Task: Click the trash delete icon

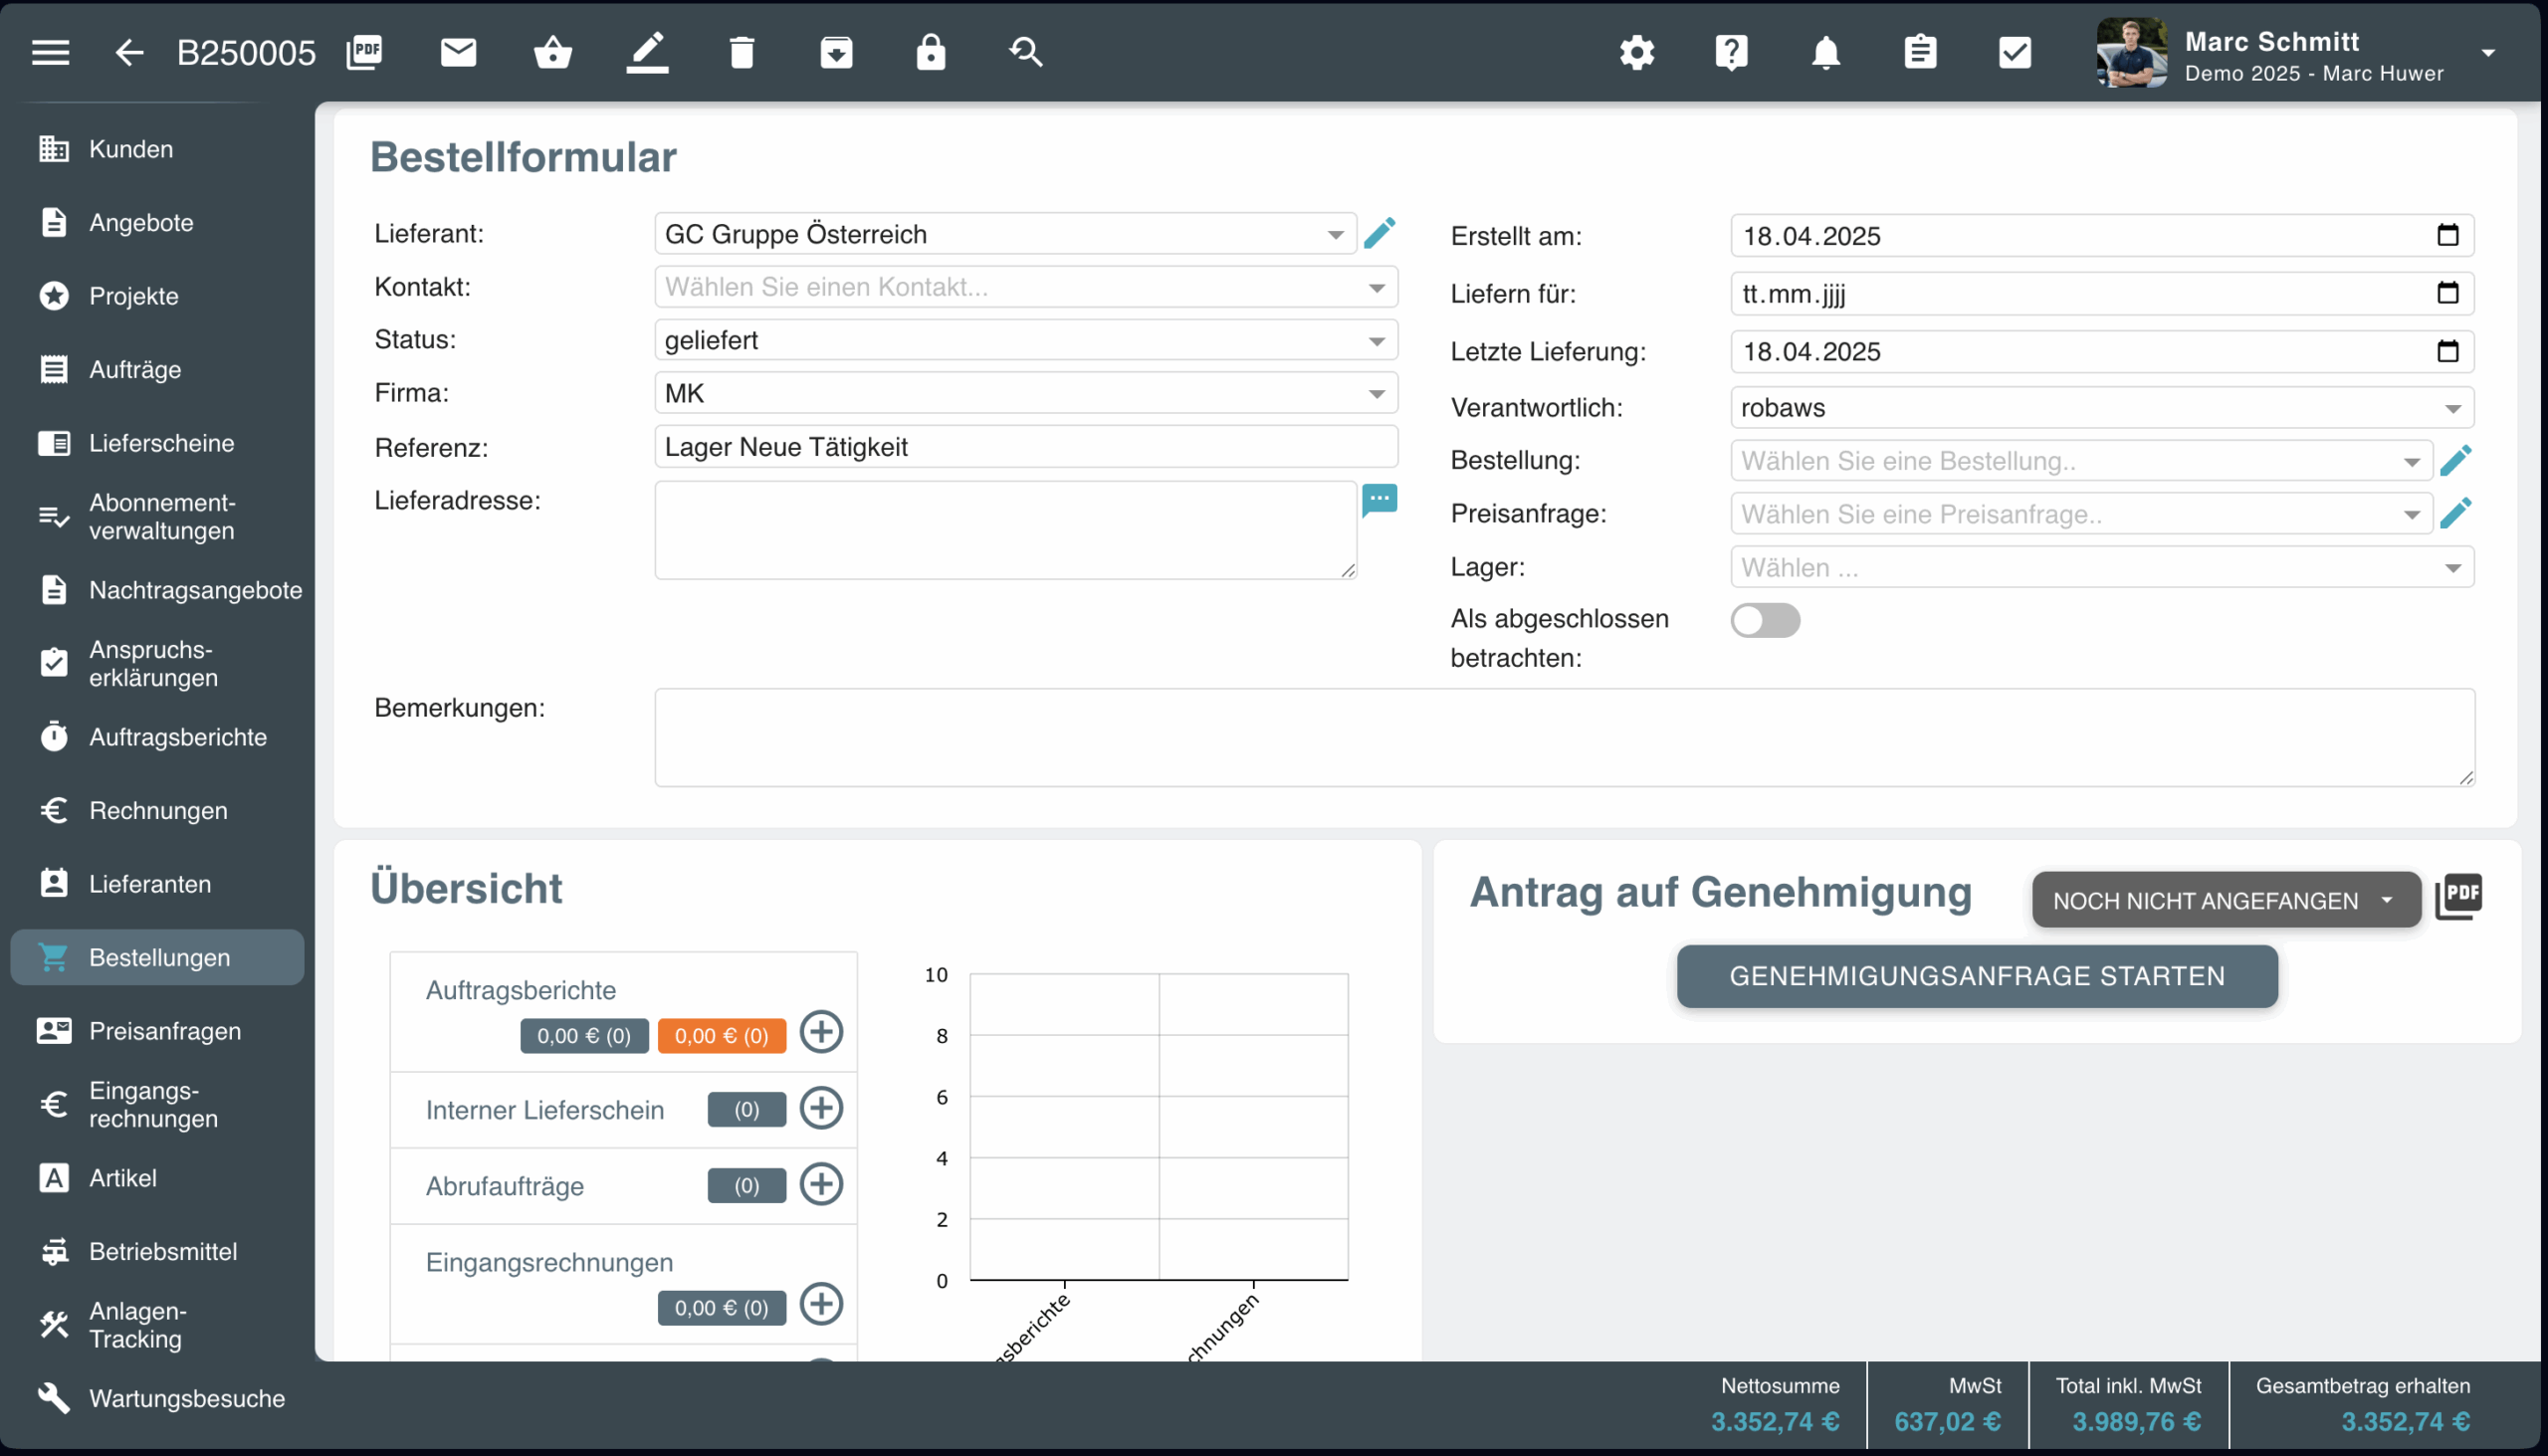Action: pyautogui.click(x=741, y=51)
